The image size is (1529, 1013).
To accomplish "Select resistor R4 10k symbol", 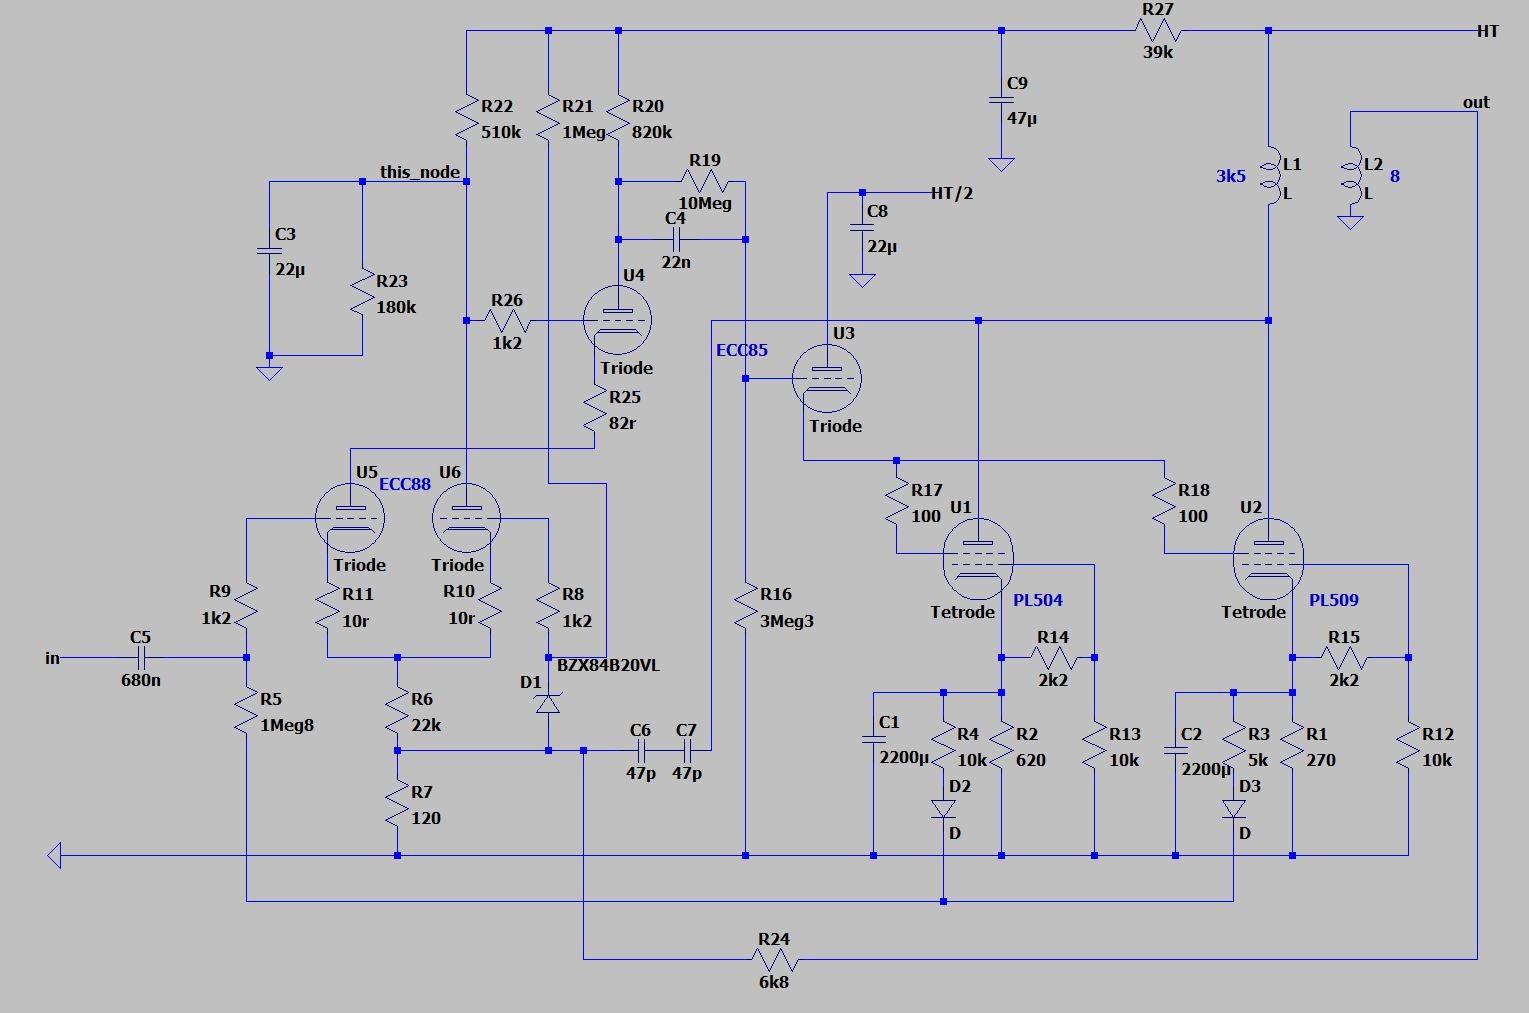I will tap(943, 746).
